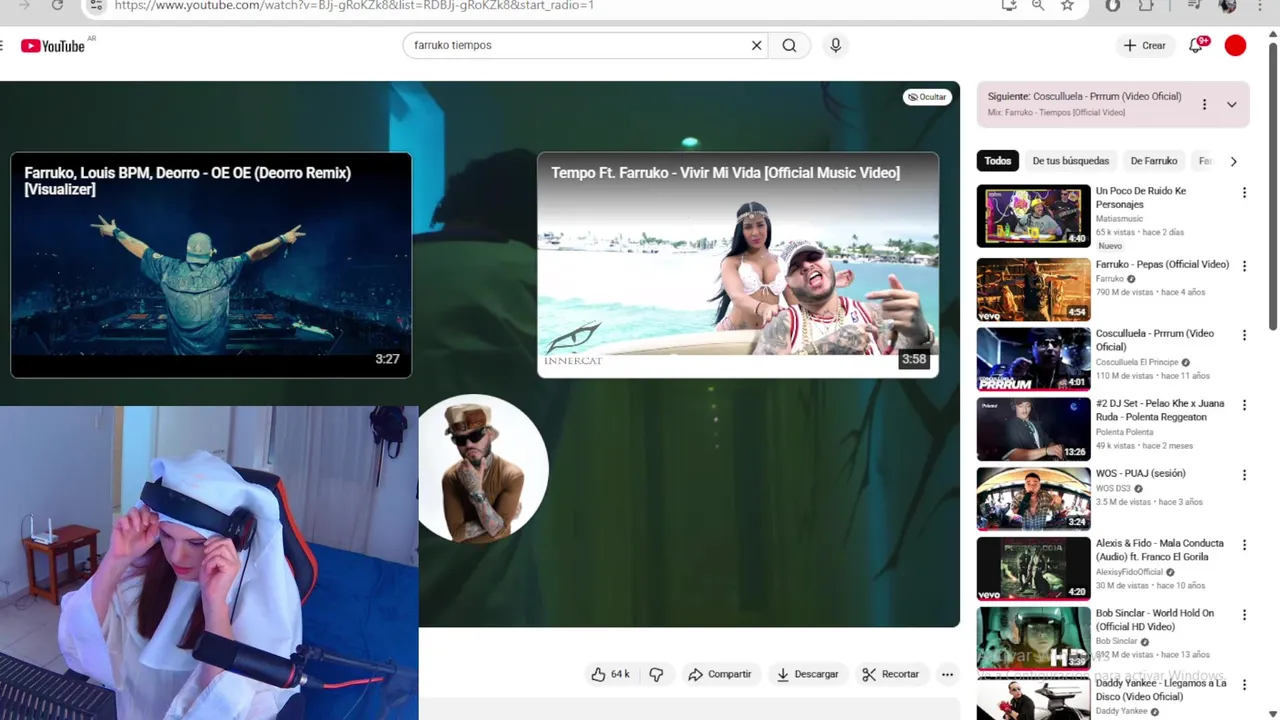Open the Tempo Ft. Farruko Vivir Mi Vida card
This screenshot has height=720, width=1280.
738,265
